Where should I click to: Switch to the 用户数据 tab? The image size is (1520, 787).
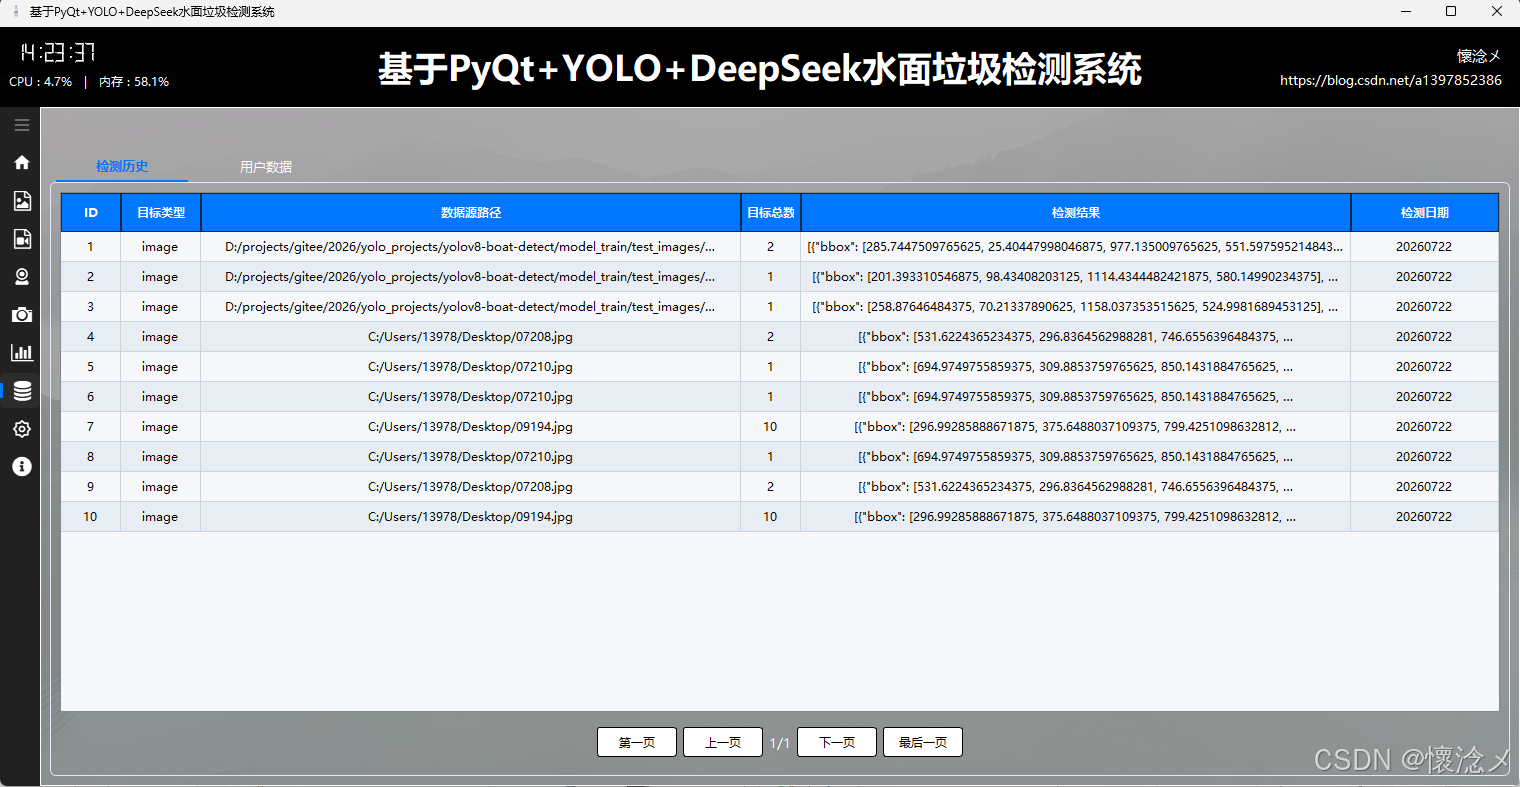(266, 167)
